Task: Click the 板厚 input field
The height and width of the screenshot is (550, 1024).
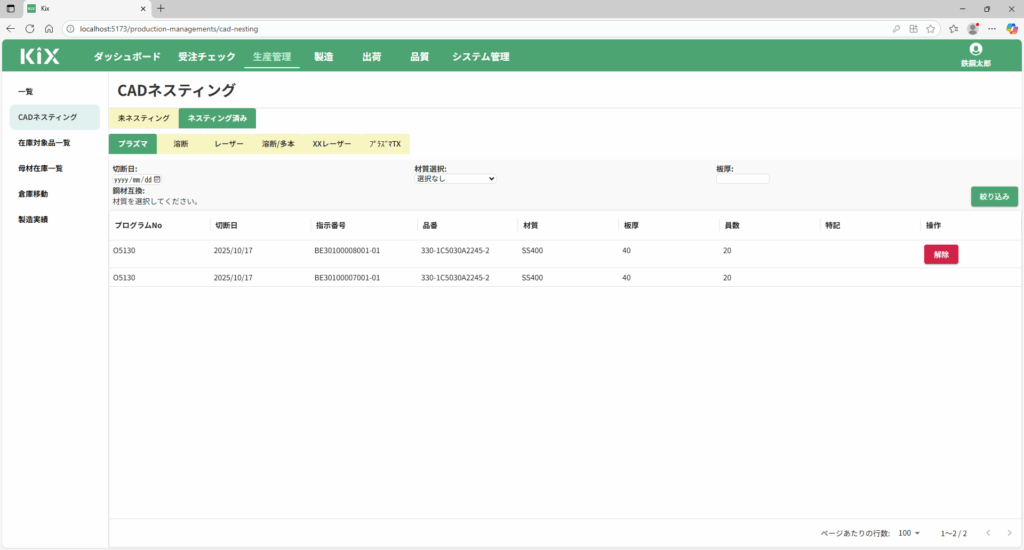Action: (742, 179)
